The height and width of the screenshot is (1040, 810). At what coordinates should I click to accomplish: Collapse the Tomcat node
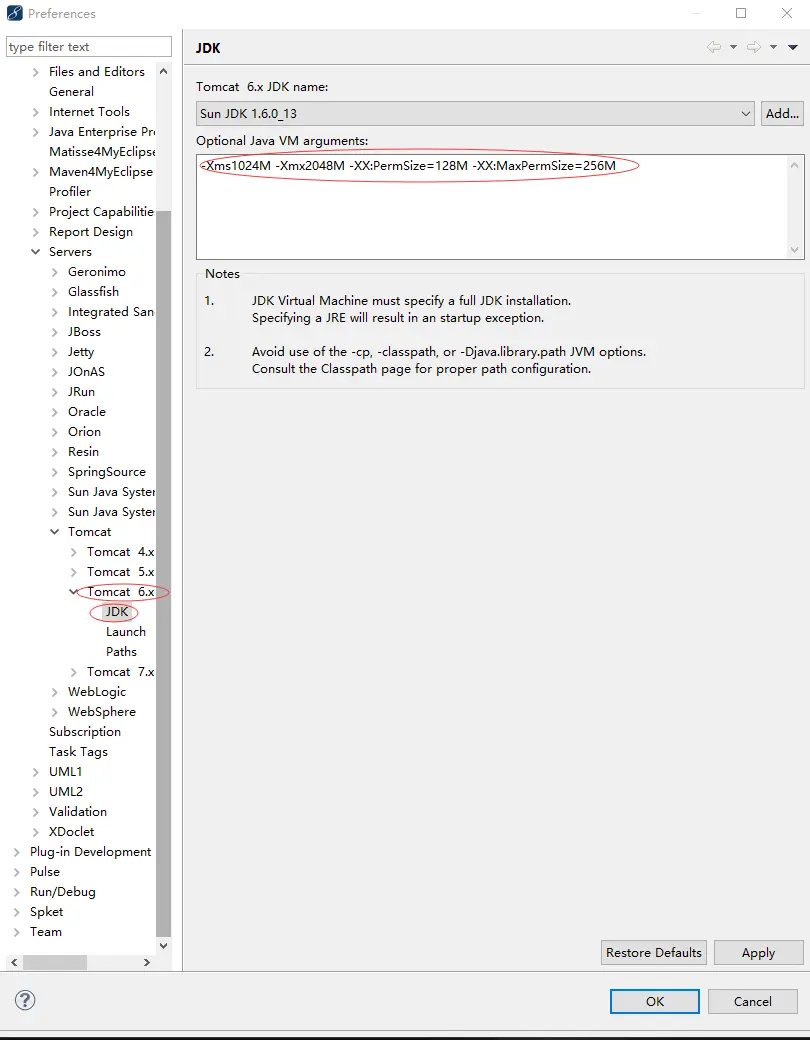55,531
